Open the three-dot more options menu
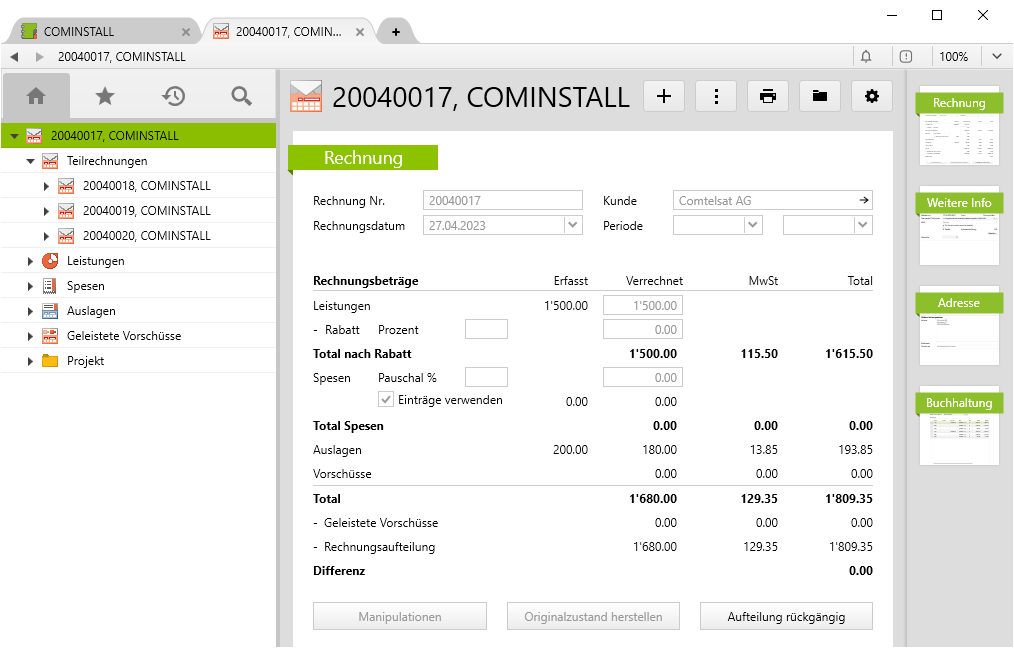 pos(716,96)
